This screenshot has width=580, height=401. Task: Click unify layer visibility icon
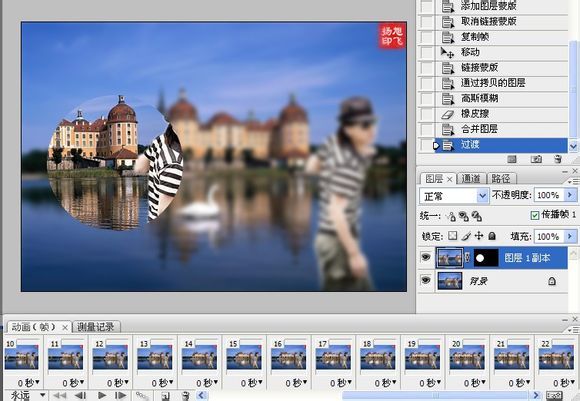463,216
